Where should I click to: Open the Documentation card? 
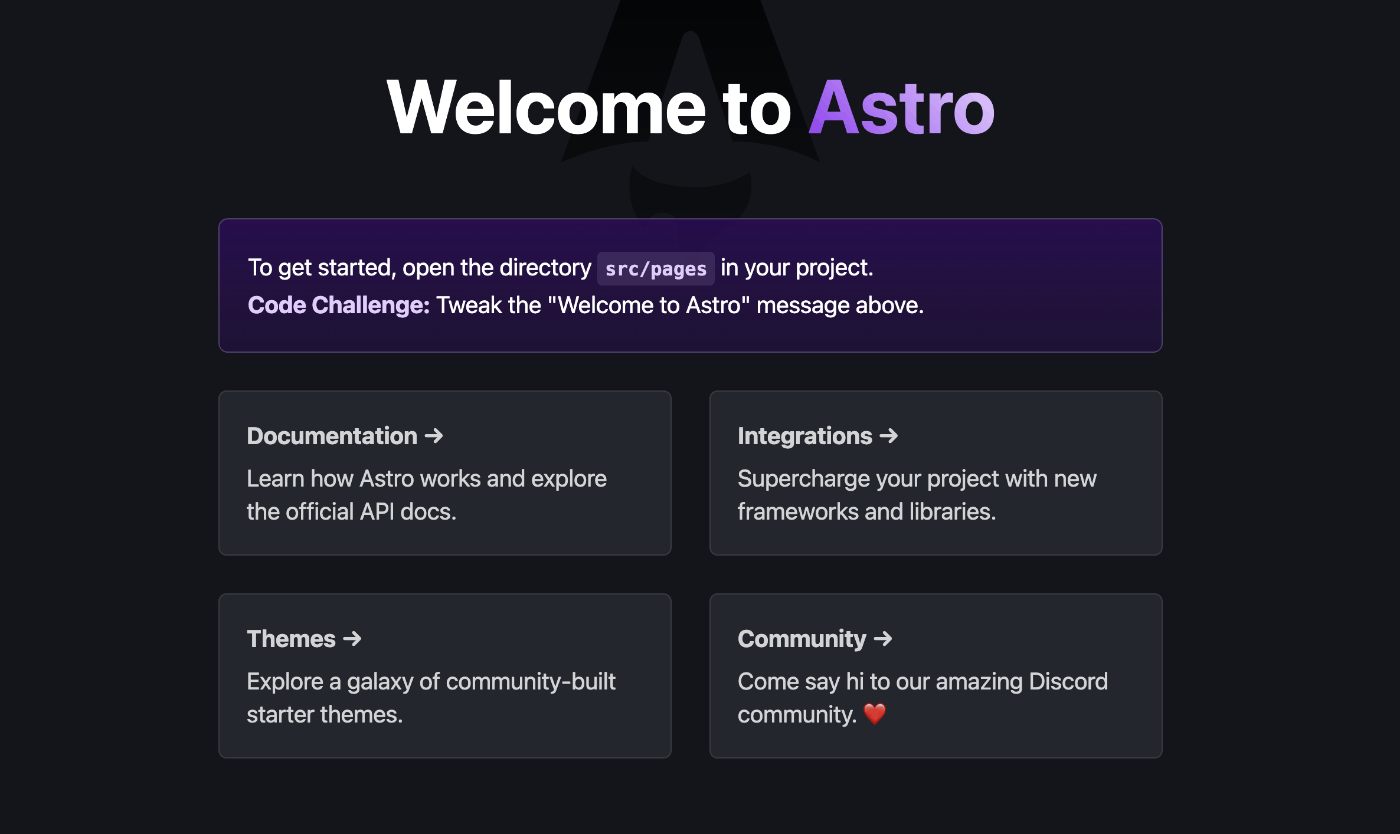point(445,473)
